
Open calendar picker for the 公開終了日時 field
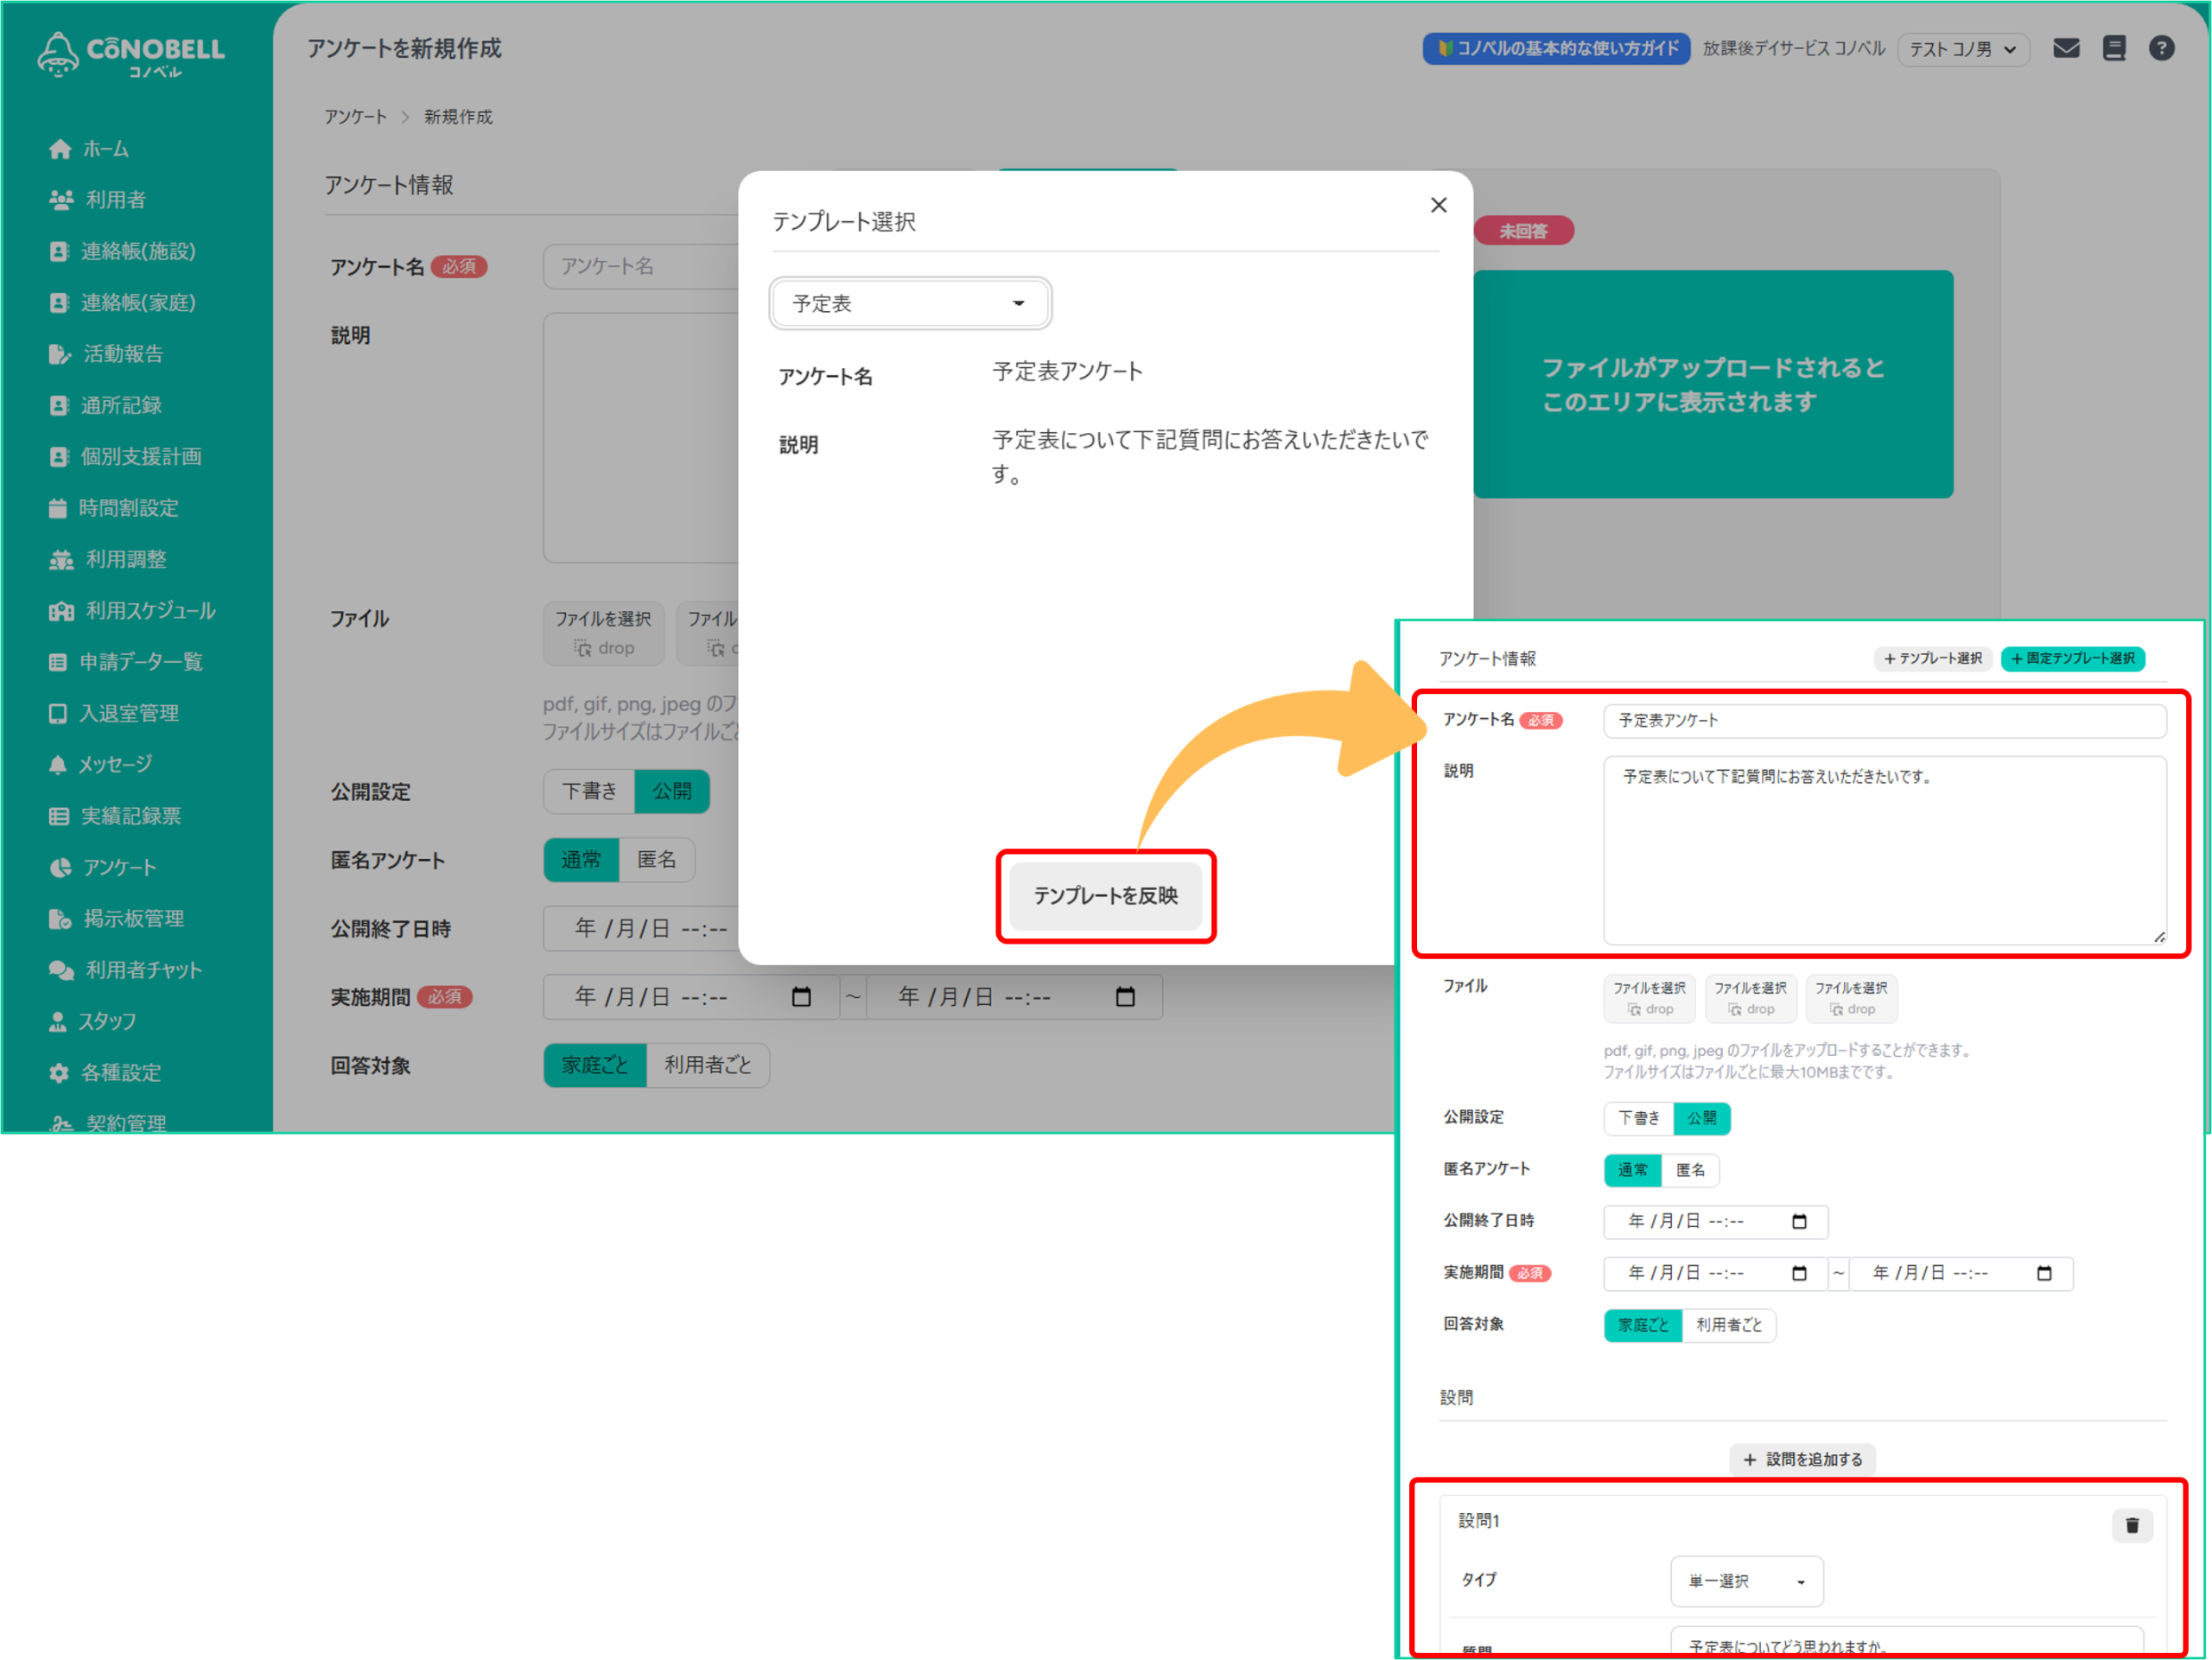1799,1221
